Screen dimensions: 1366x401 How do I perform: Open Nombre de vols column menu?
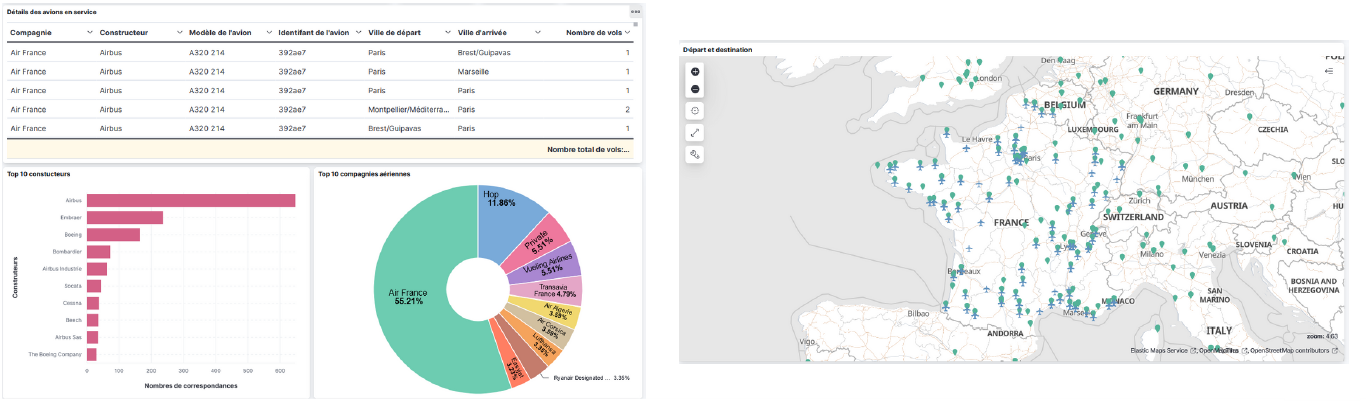(628, 33)
